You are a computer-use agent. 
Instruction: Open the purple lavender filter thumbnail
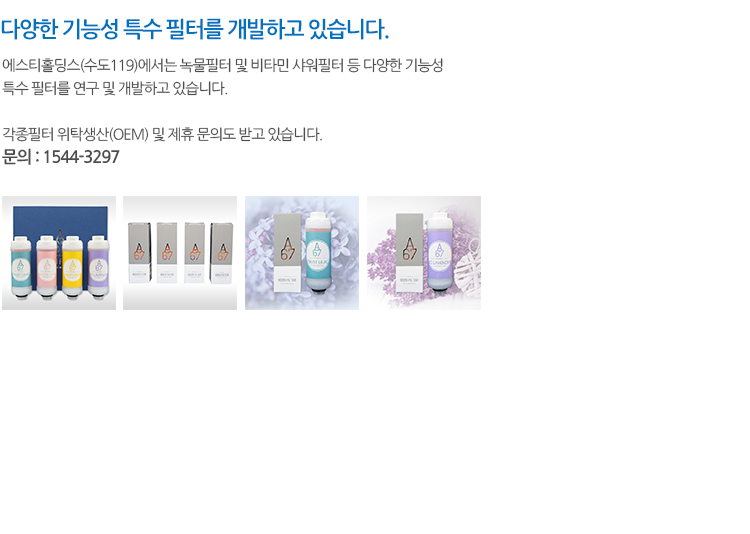(x=424, y=253)
